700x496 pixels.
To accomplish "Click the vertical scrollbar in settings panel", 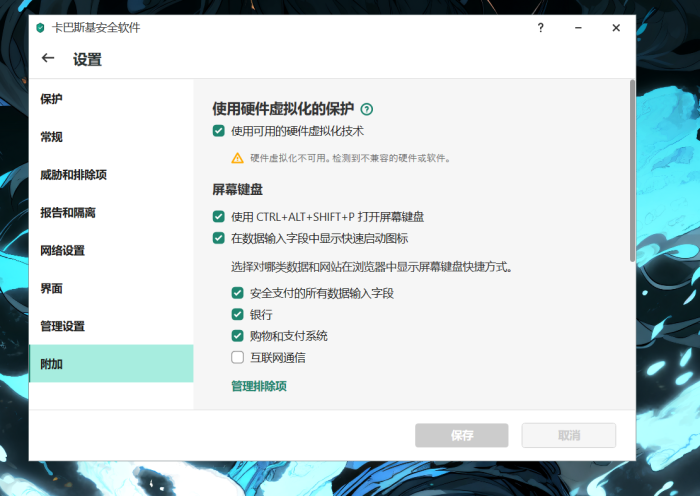I will click(632, 171).
